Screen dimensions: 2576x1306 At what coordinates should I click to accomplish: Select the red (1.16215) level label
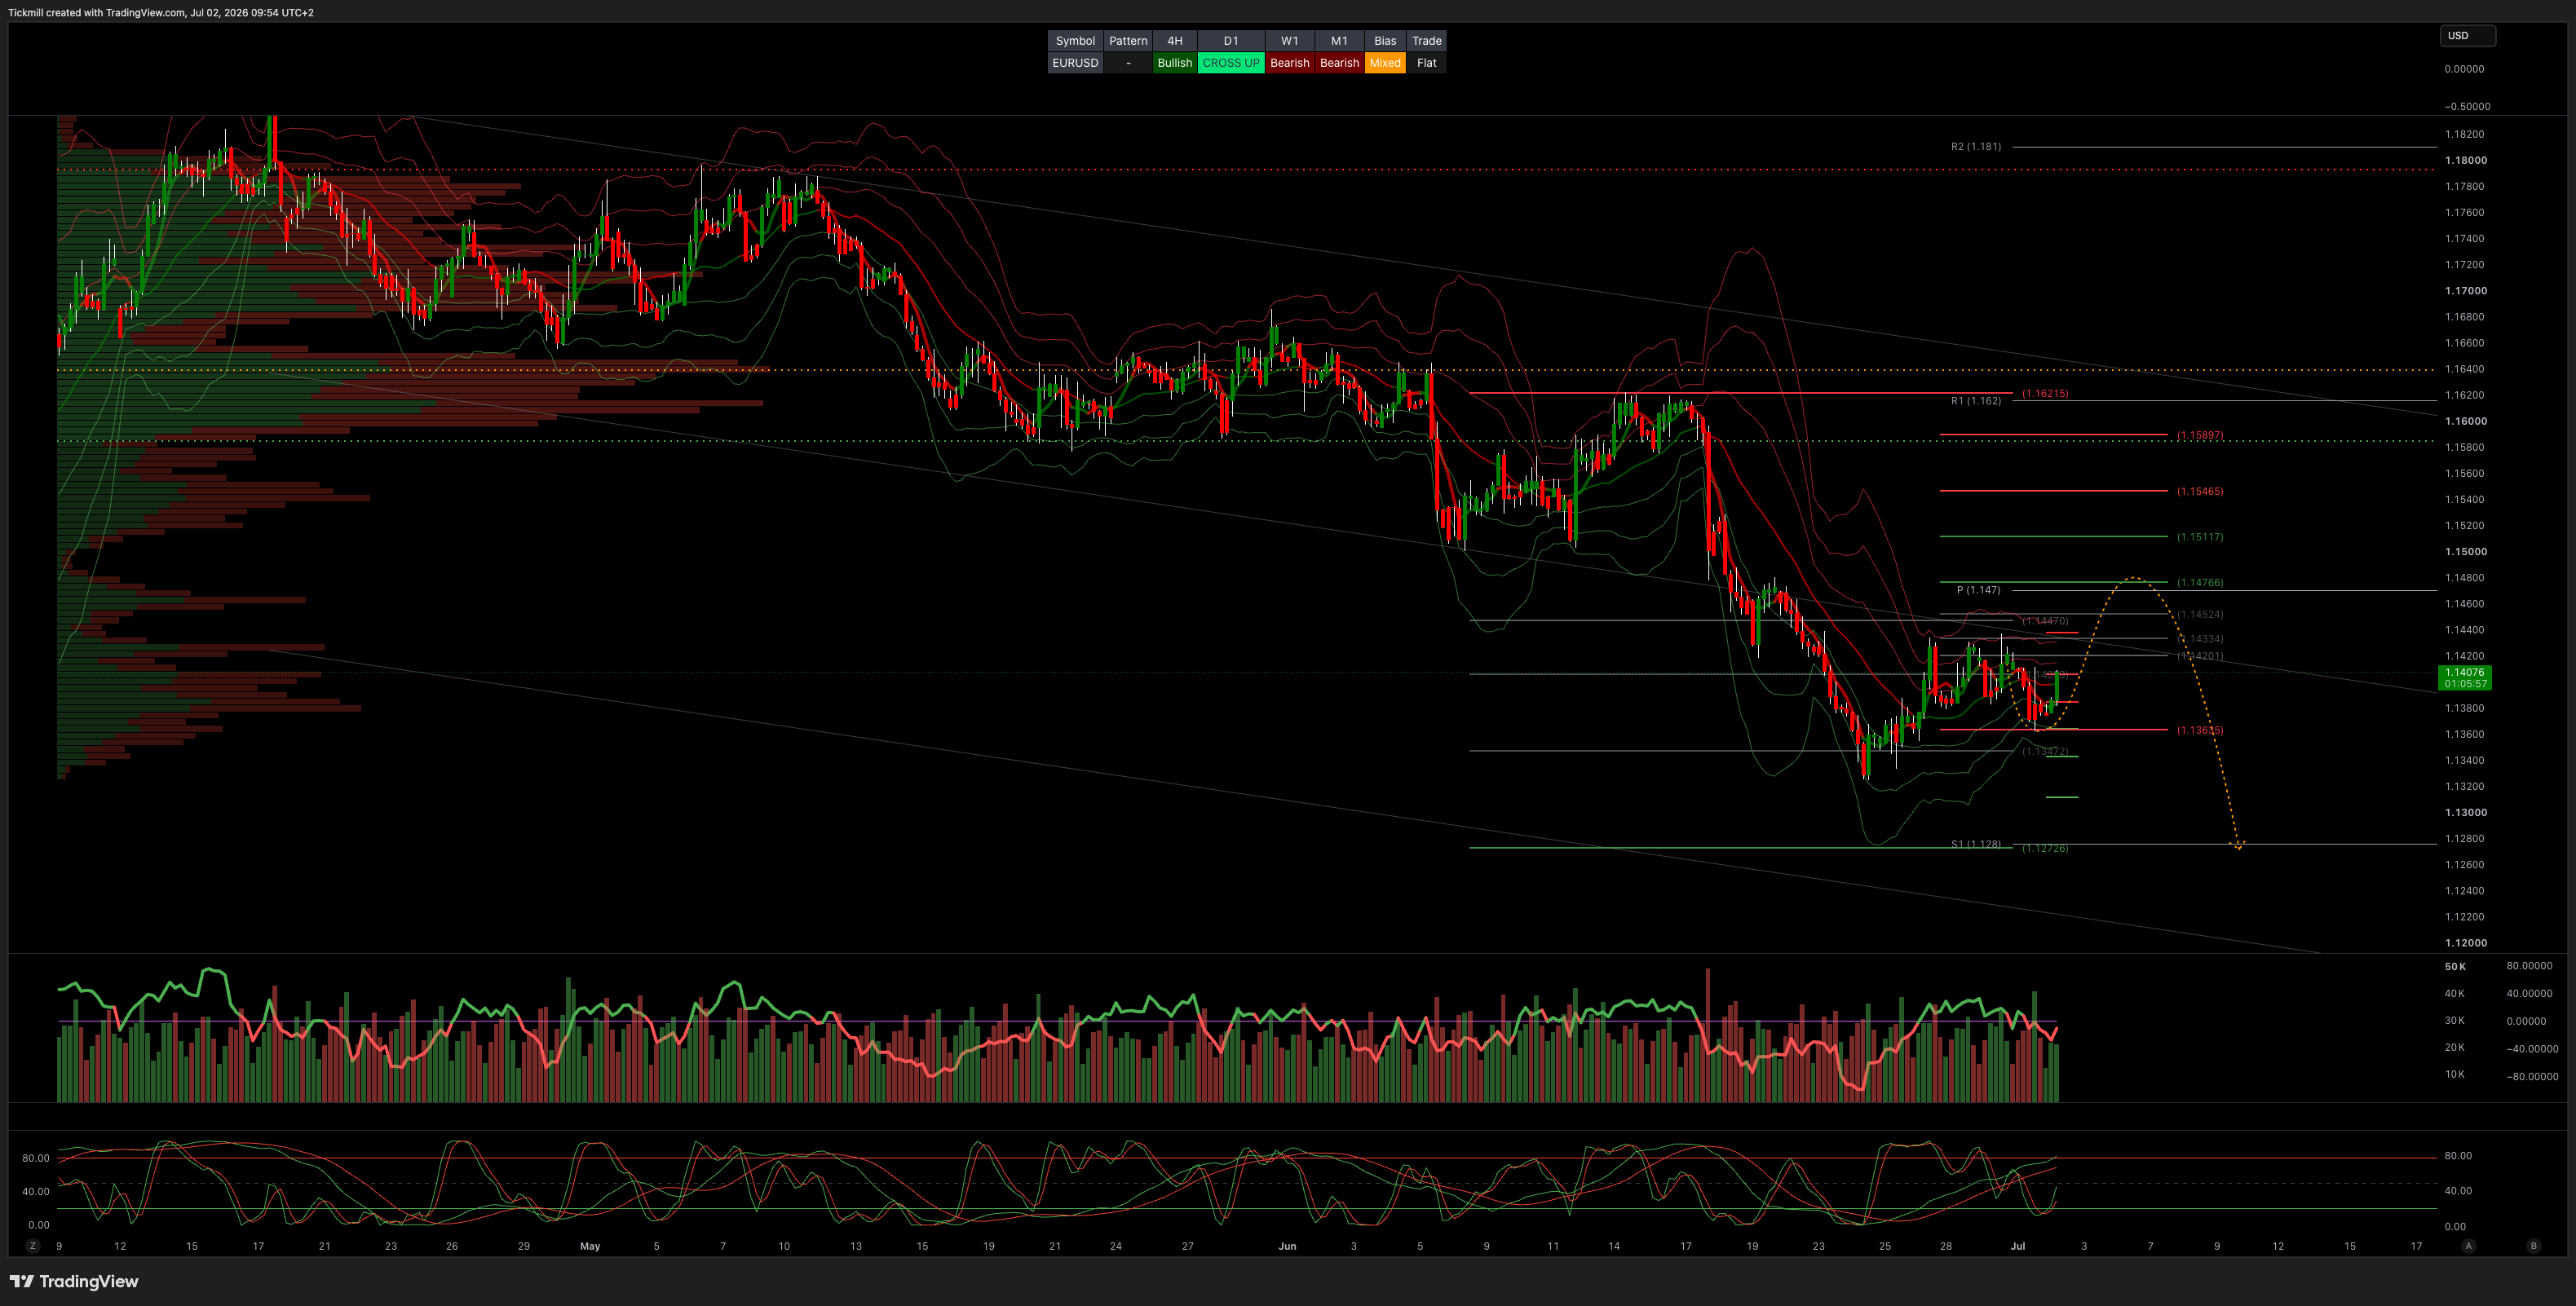coord(2045,394)
